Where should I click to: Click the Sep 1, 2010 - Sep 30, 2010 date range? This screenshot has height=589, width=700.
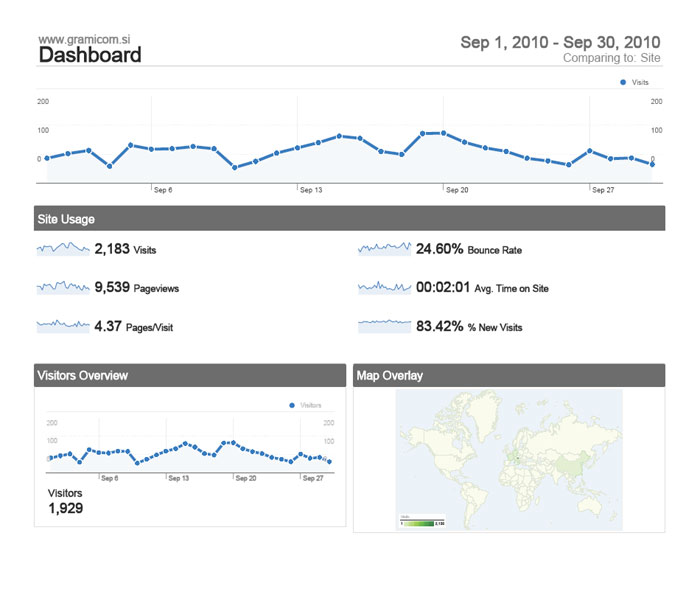click(560, 42)
